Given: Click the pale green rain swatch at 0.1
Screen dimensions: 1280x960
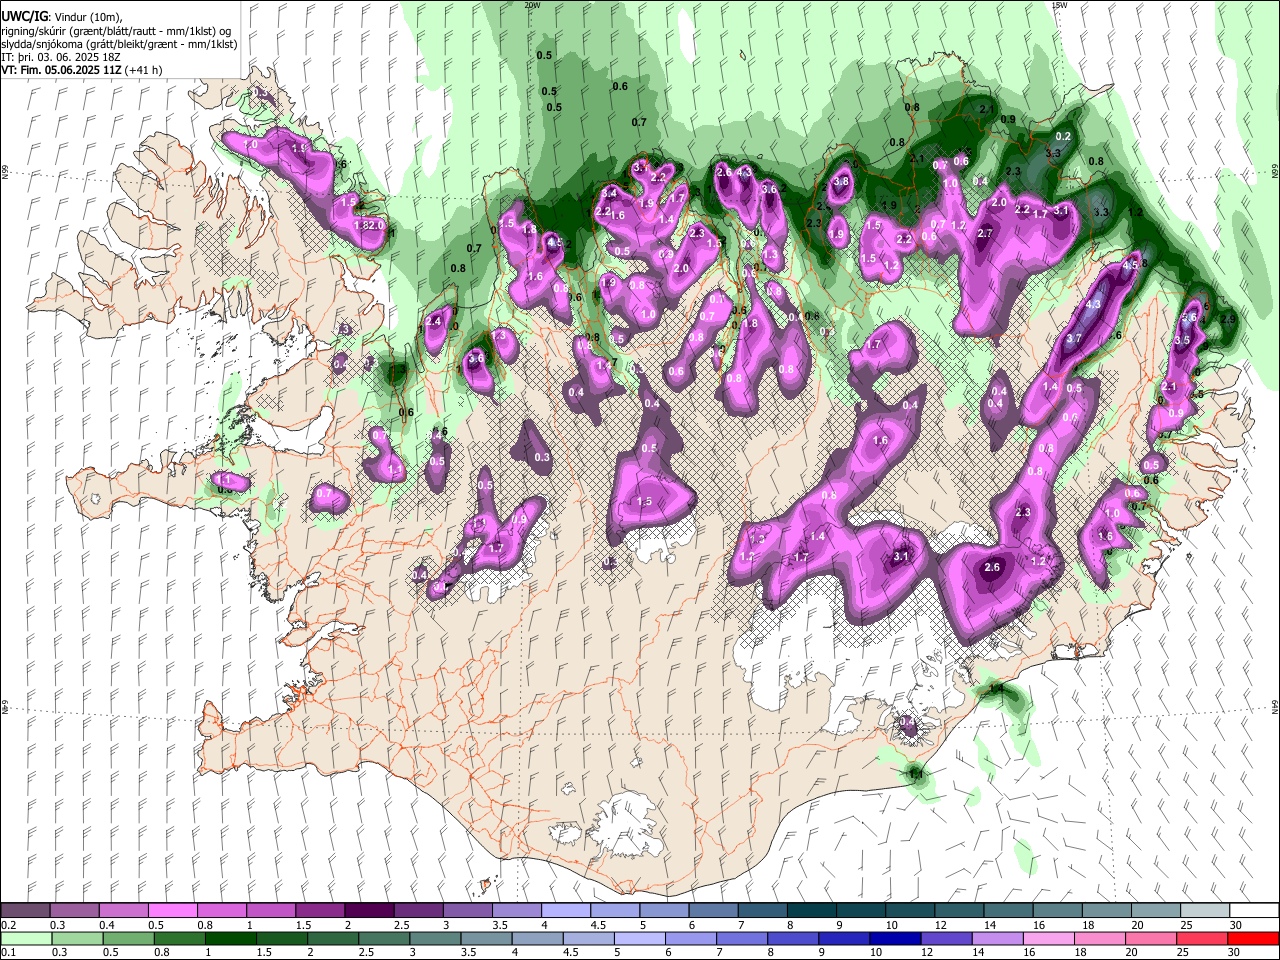Looking at the screenshot, I should click(x=25, y=938).
